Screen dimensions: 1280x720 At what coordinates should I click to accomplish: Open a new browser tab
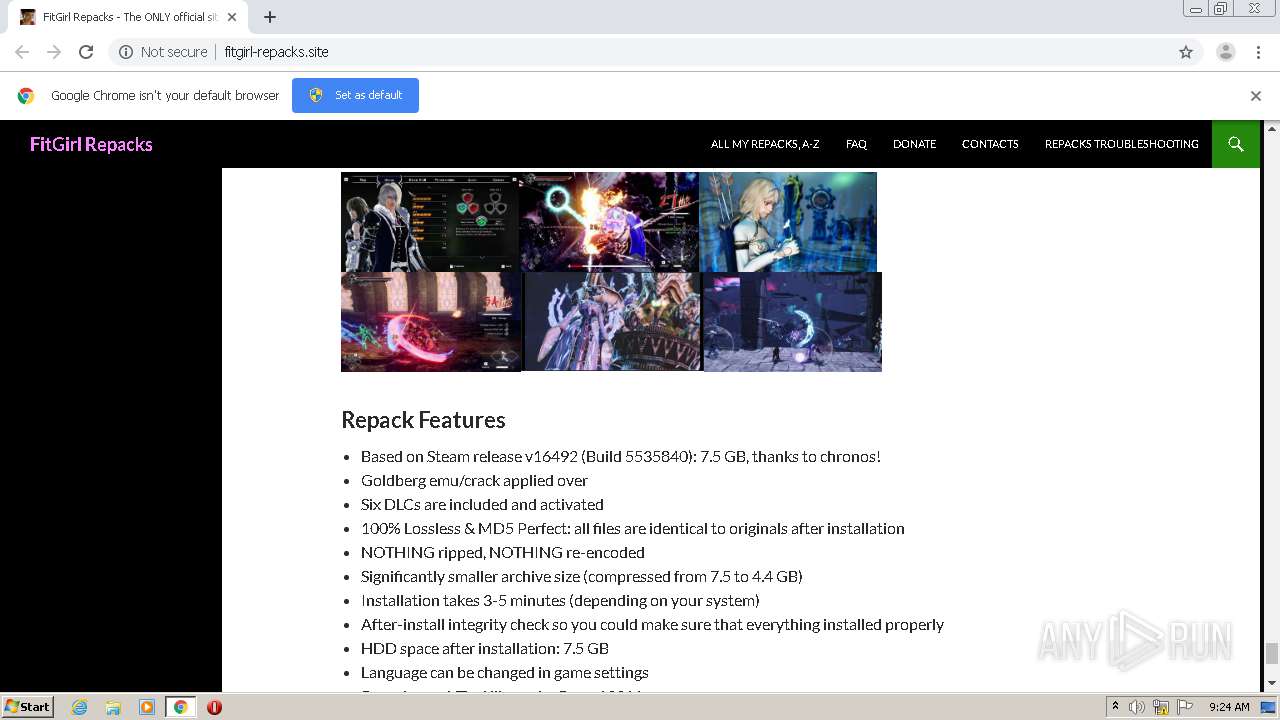(x=270, y=17)
